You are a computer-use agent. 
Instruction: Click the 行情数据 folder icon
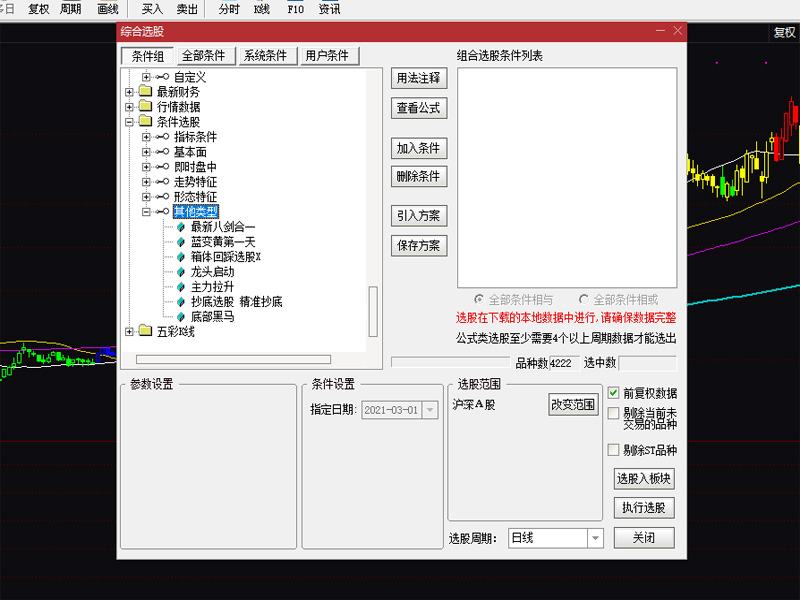146,107
